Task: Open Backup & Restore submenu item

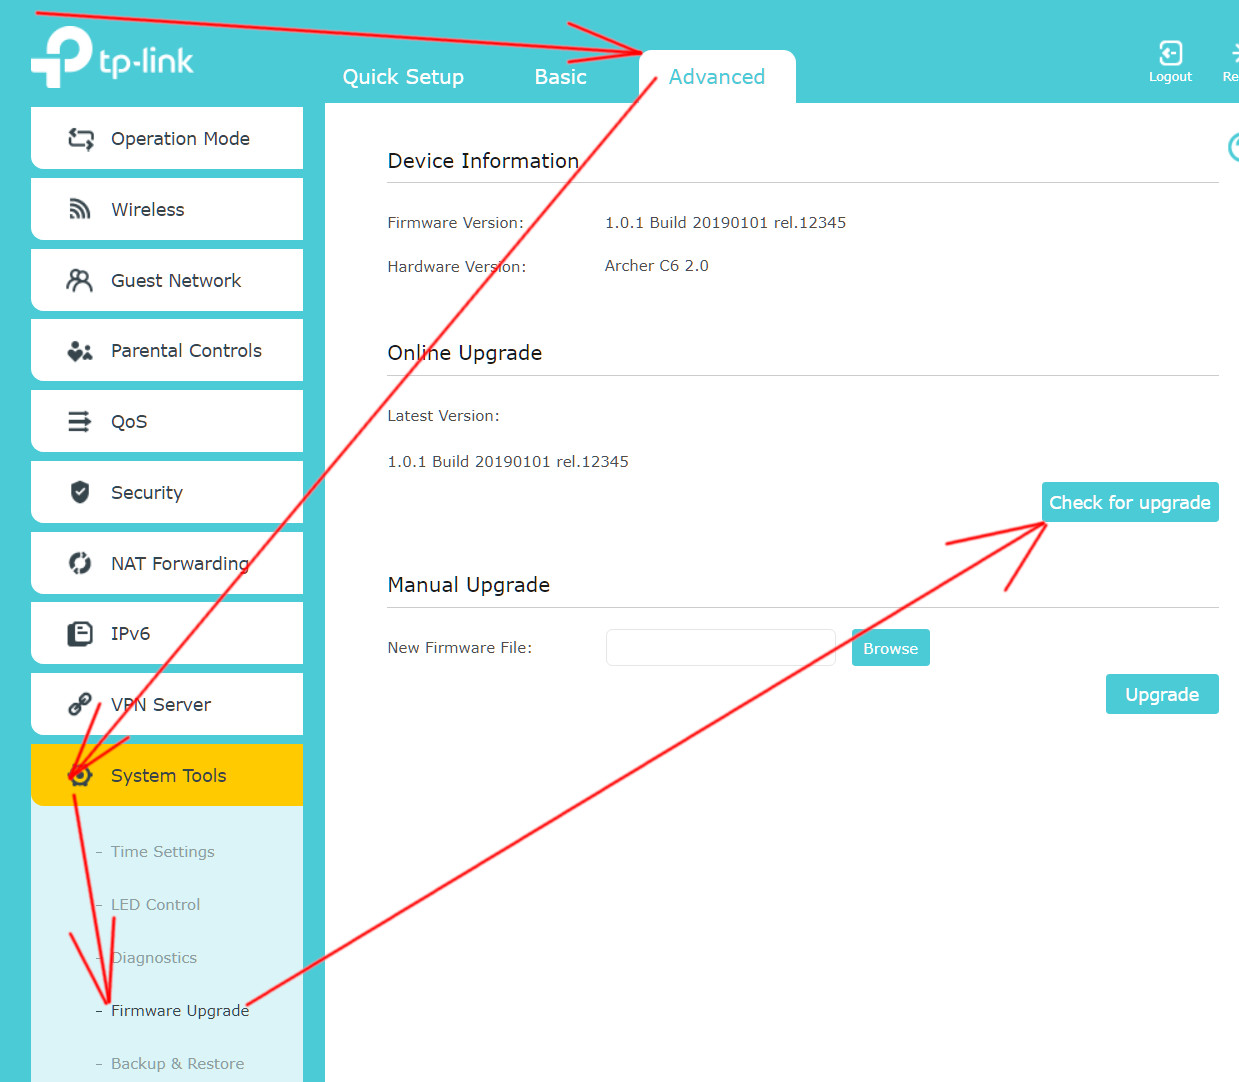Action: 177,1064
